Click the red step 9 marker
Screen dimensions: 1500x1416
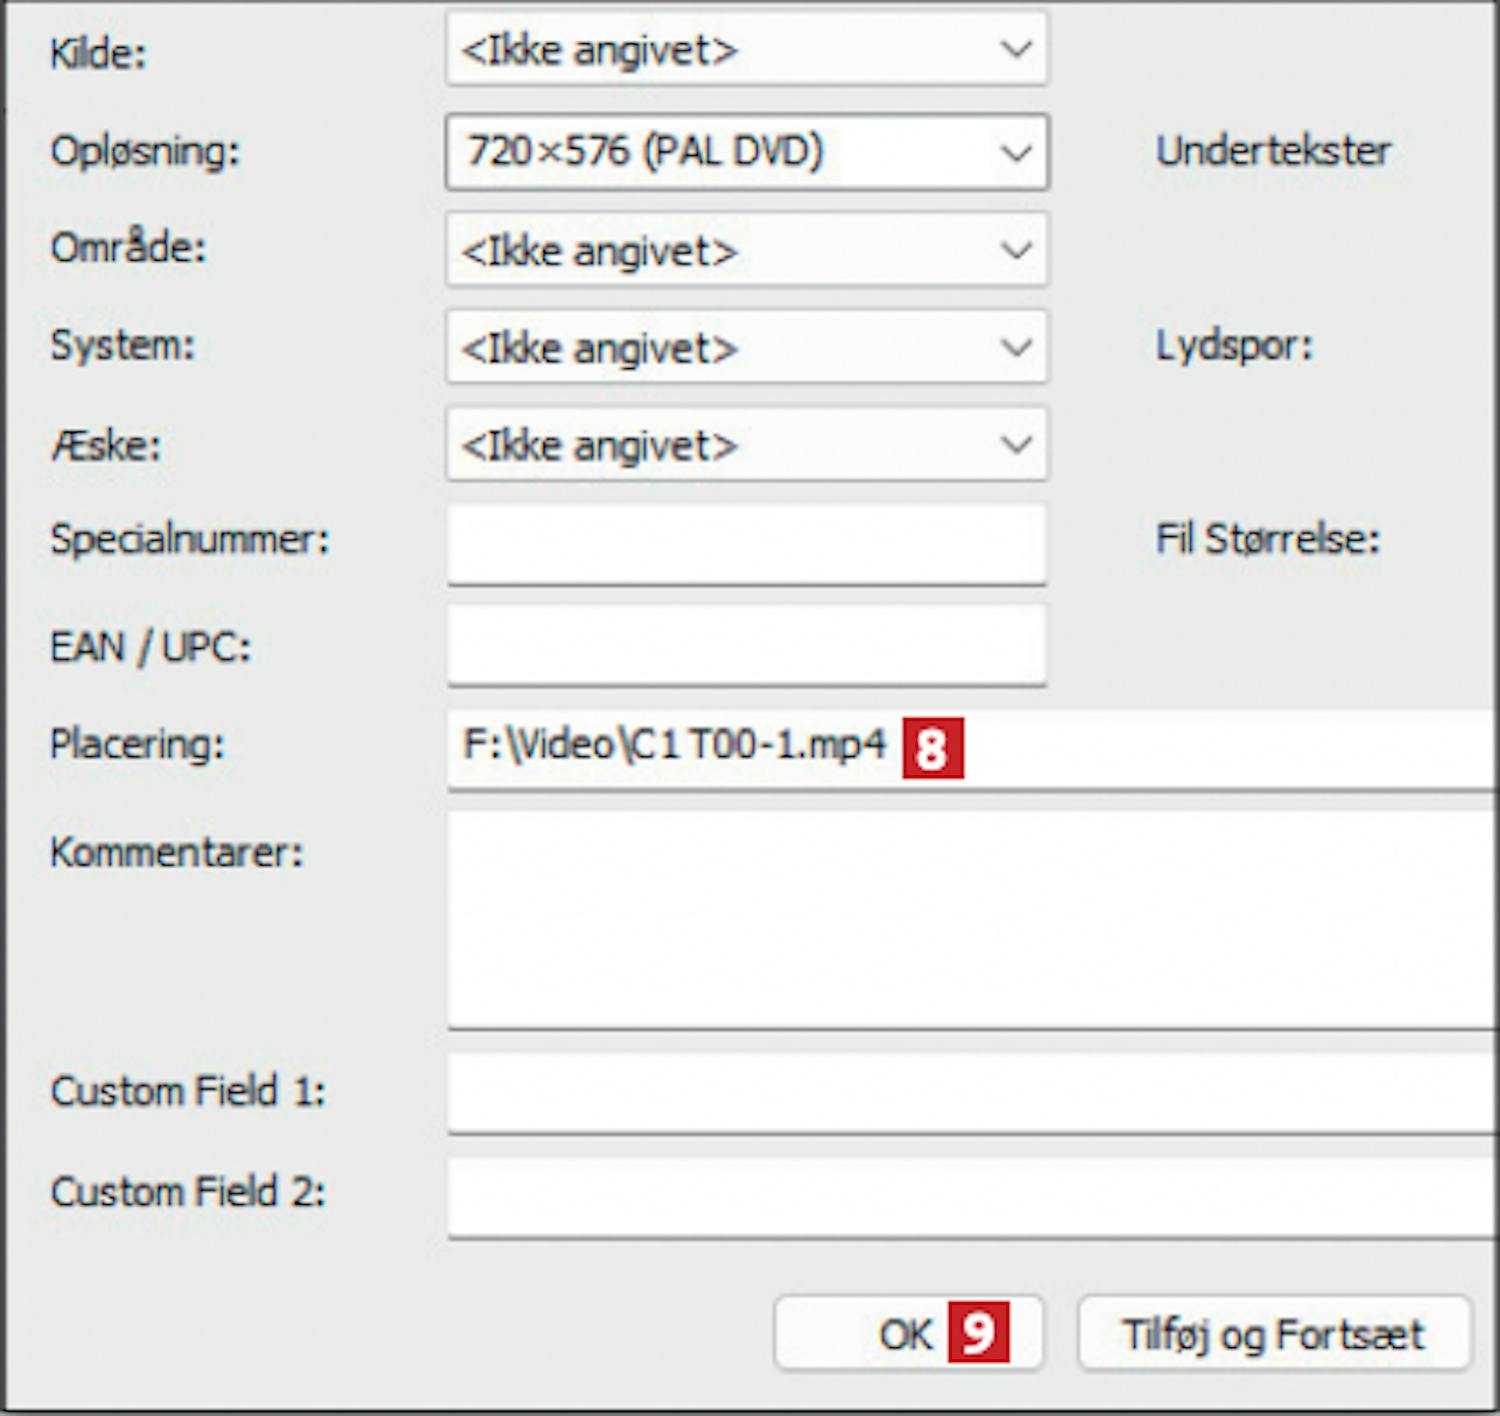click(x=978, y=1332)
